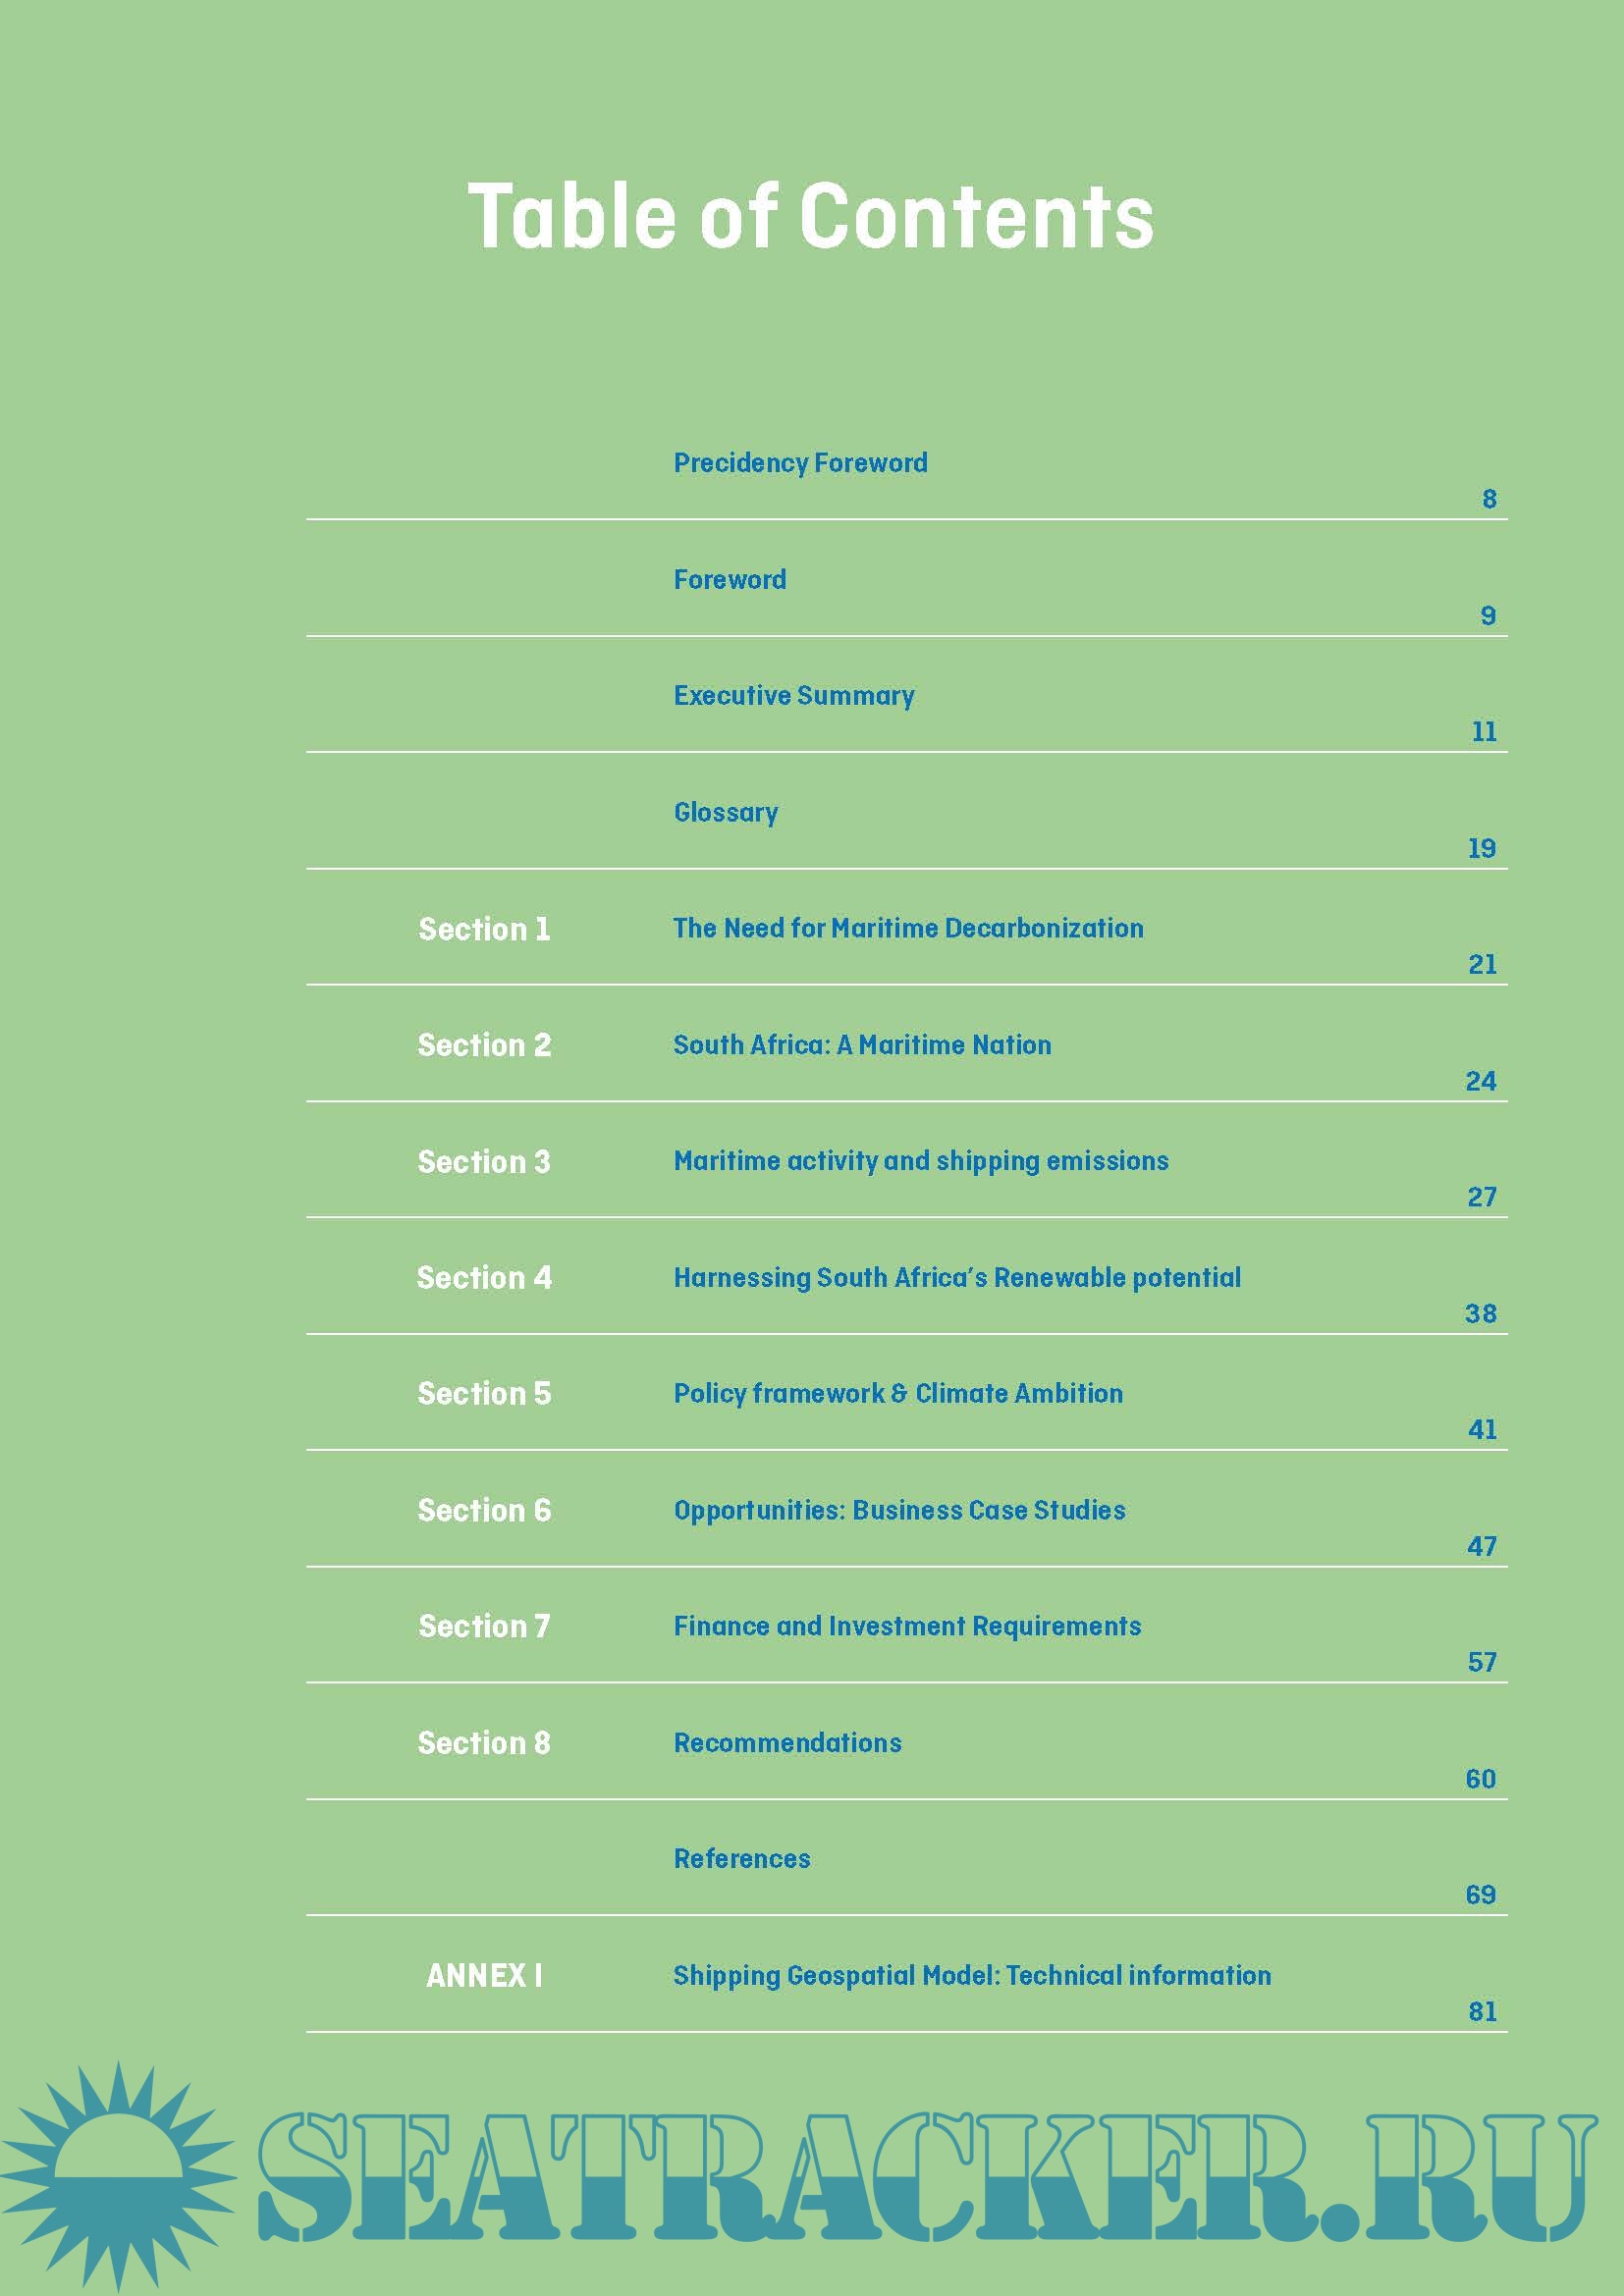The width and height of the screenshot is (1624, 2296).
Task: Open Maritime activity and shipping emissions
Action: tap(920, 1161)
